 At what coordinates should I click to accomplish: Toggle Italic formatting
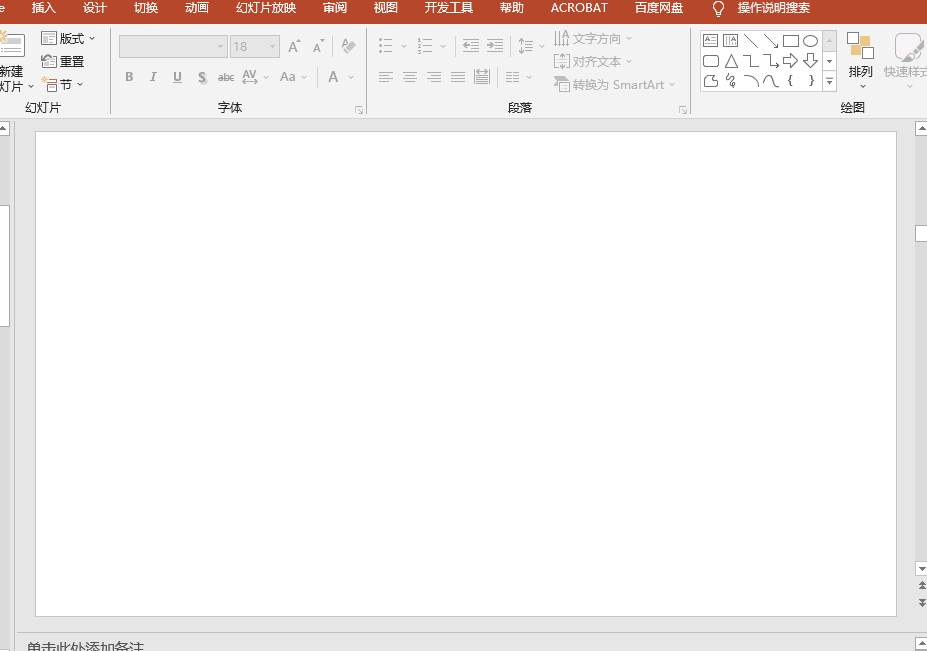[153, 77]
